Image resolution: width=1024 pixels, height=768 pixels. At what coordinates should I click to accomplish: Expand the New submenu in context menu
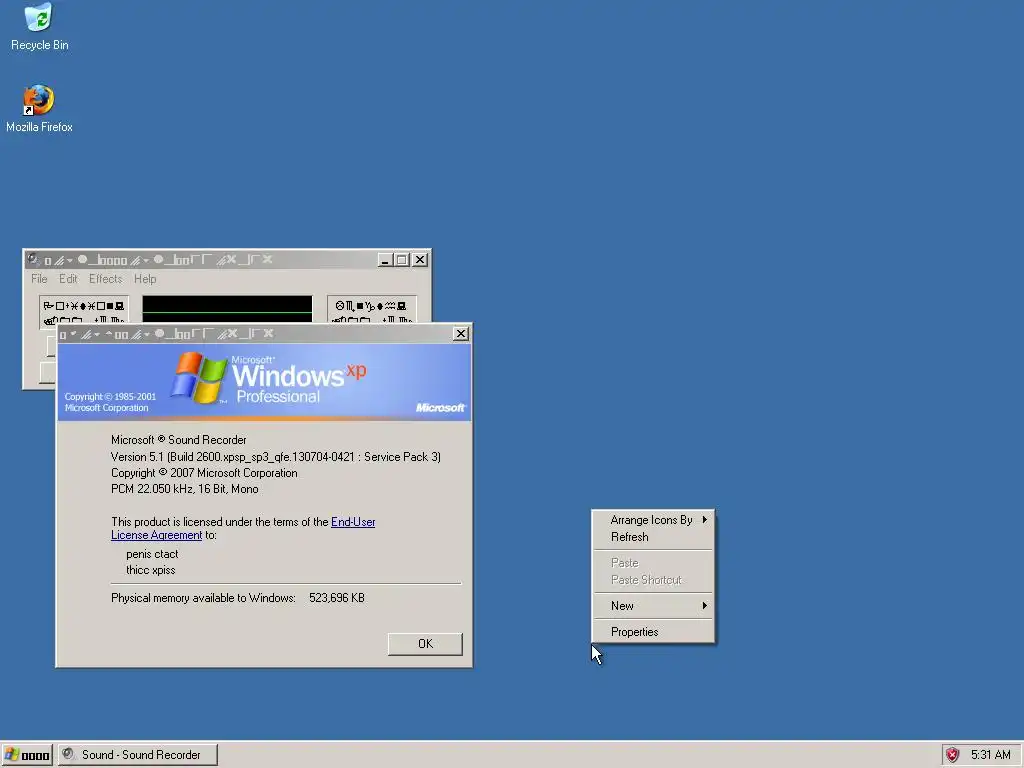pos(653,605)
